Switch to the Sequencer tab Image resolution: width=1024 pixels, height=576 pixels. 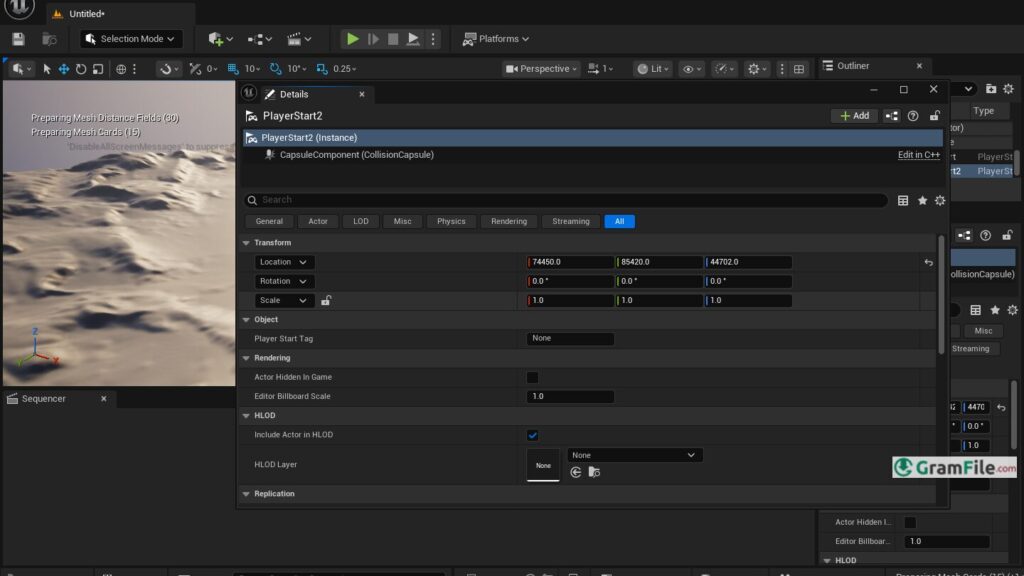(x=43, y=398)
